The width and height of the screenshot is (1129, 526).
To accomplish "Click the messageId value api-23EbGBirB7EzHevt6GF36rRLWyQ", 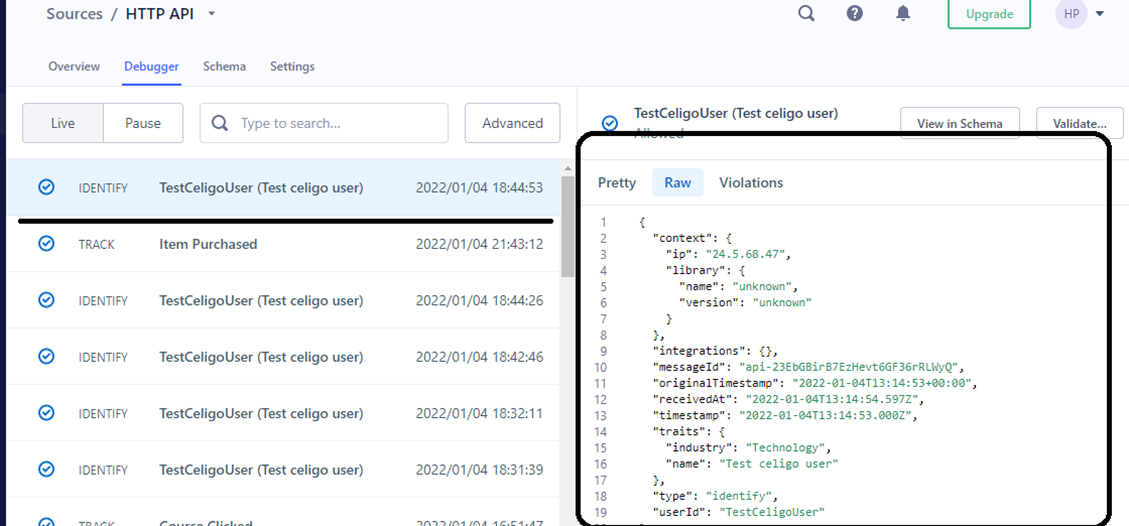I will [850, 367].
